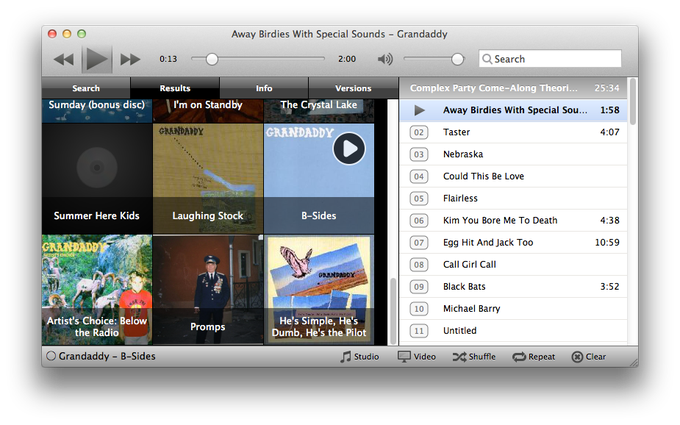
Task: Click track number 05 badge
Action: click(419, 199)
